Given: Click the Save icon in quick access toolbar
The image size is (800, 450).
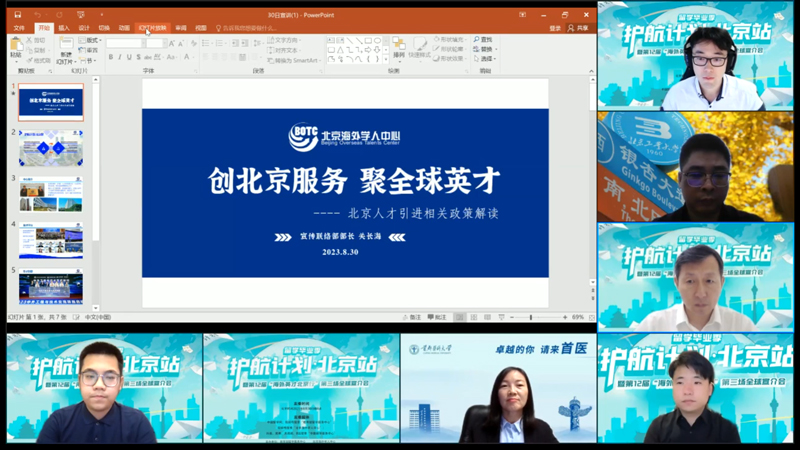Looking at the screenshot, I should pos(18,15).
